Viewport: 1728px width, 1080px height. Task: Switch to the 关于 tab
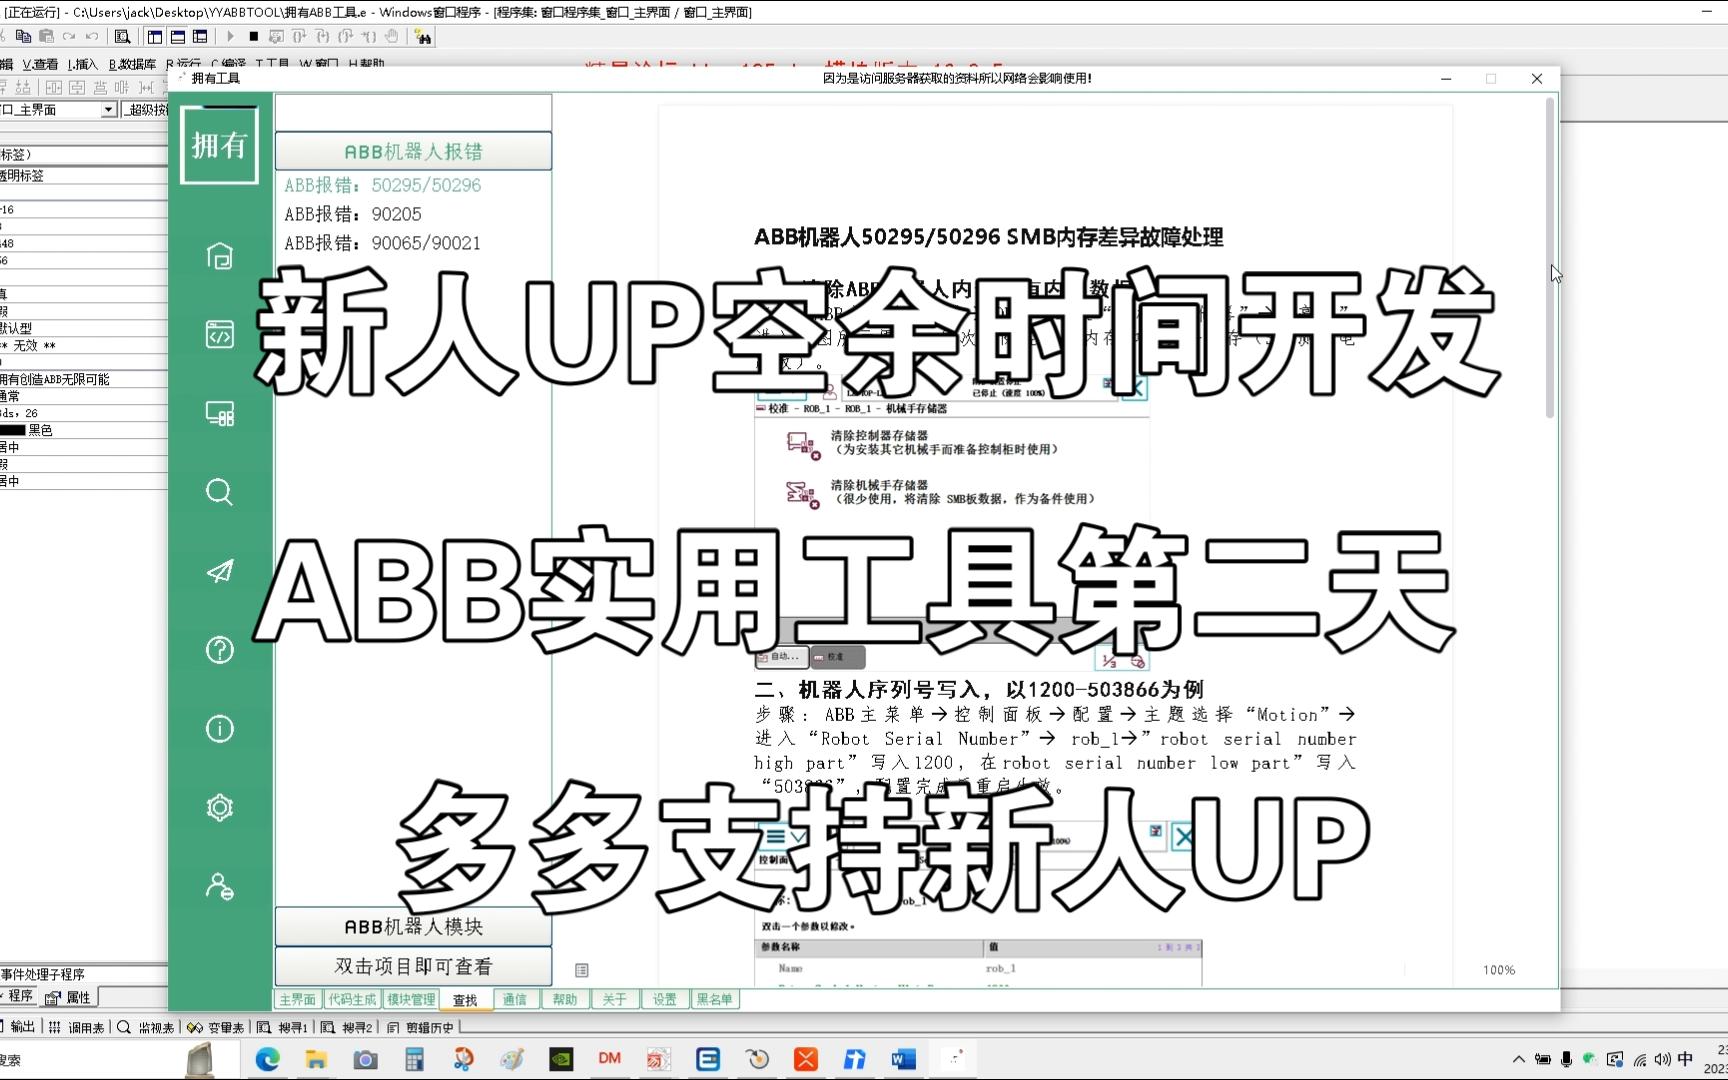tap(615, 999)
